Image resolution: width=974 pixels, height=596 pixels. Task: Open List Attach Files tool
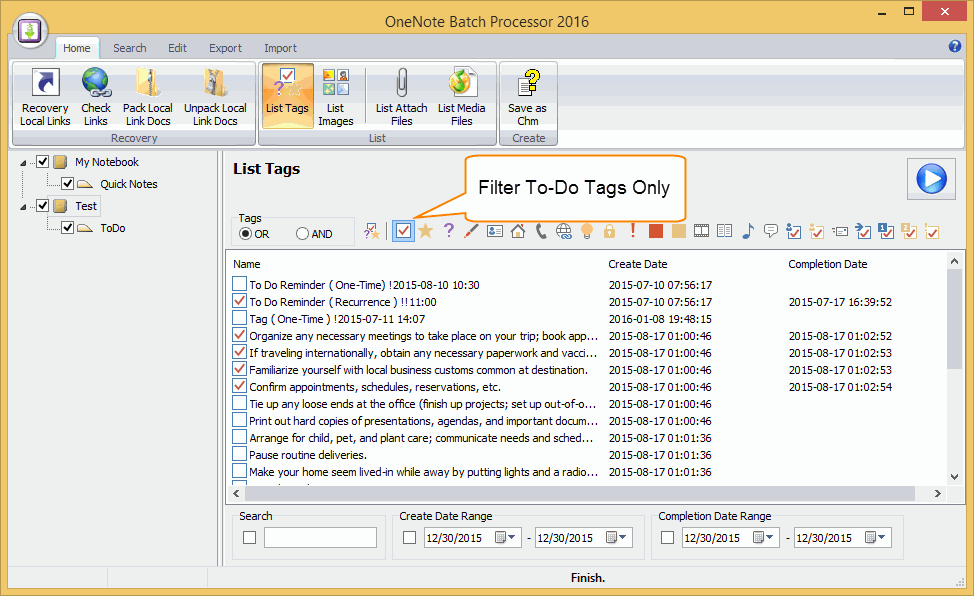pos(401,96)
